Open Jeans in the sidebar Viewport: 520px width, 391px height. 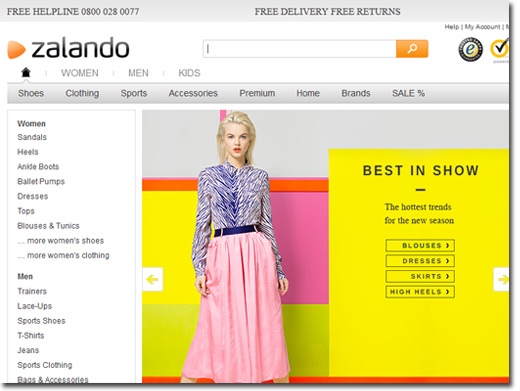[28, 350]
